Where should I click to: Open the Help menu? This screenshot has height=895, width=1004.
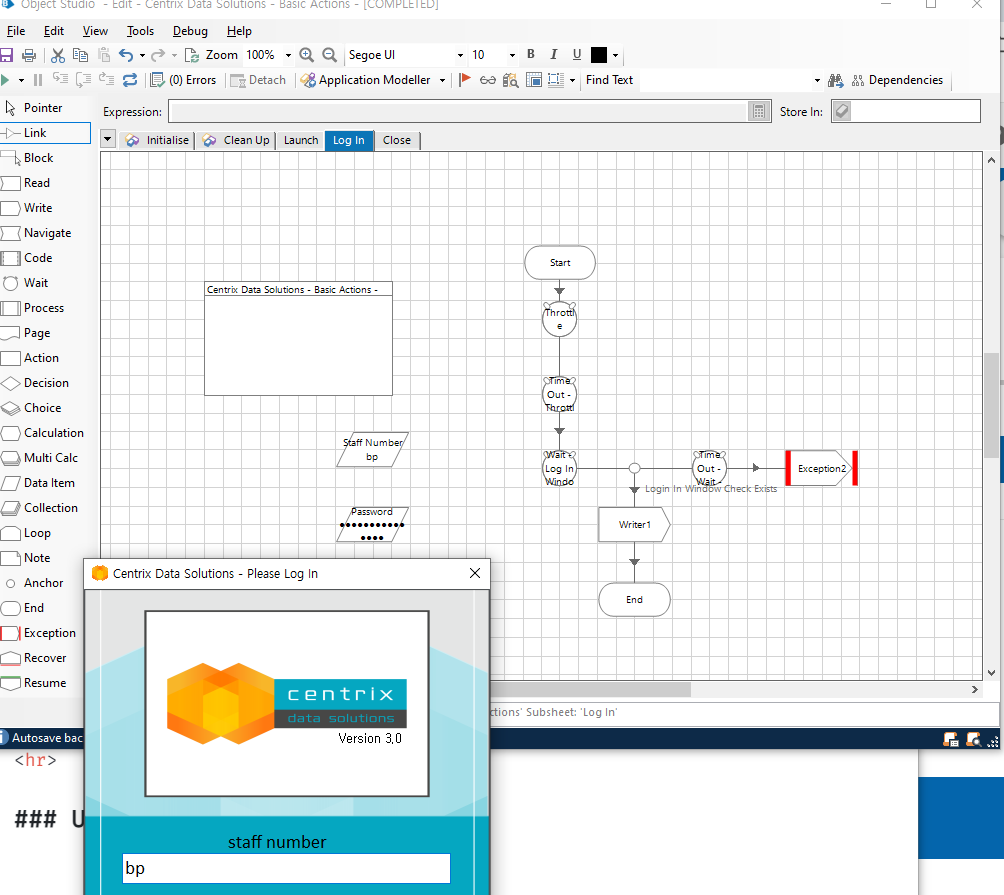point(239,31)
